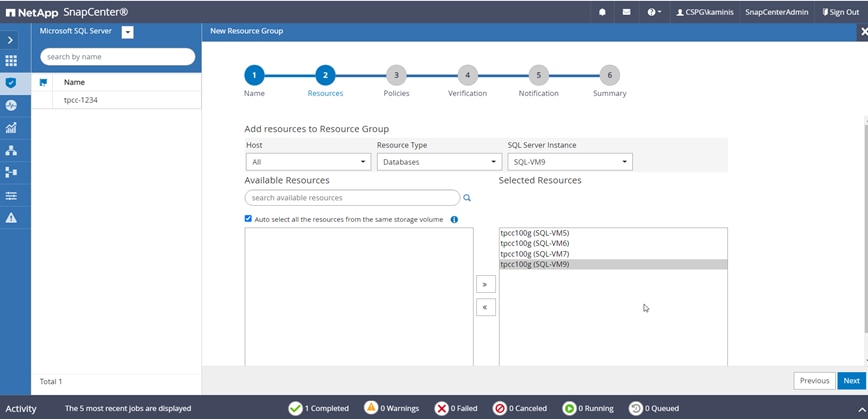The image size is (868, 419).
Task: Click the move right double-arrow button
Action: pyautogui.click(x=485, y=284)
